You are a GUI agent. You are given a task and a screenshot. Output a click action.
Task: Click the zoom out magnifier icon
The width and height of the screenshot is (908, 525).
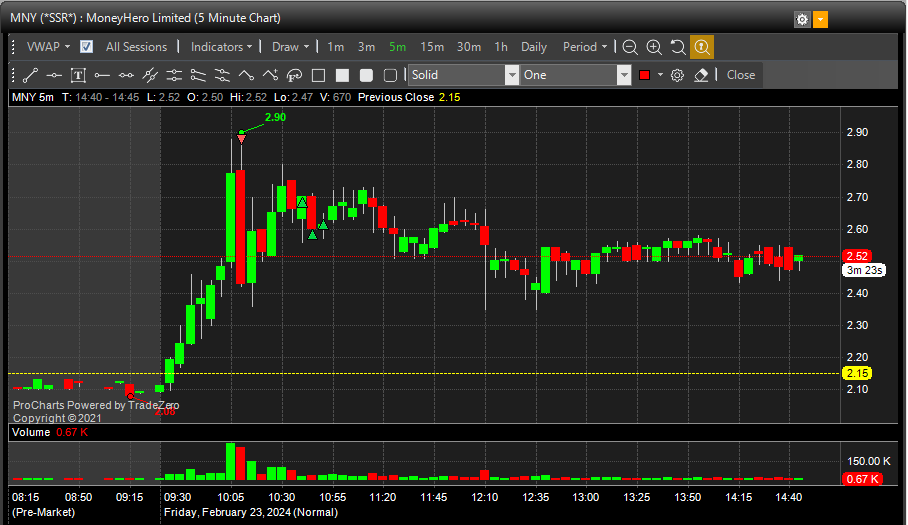pos(630,47)
